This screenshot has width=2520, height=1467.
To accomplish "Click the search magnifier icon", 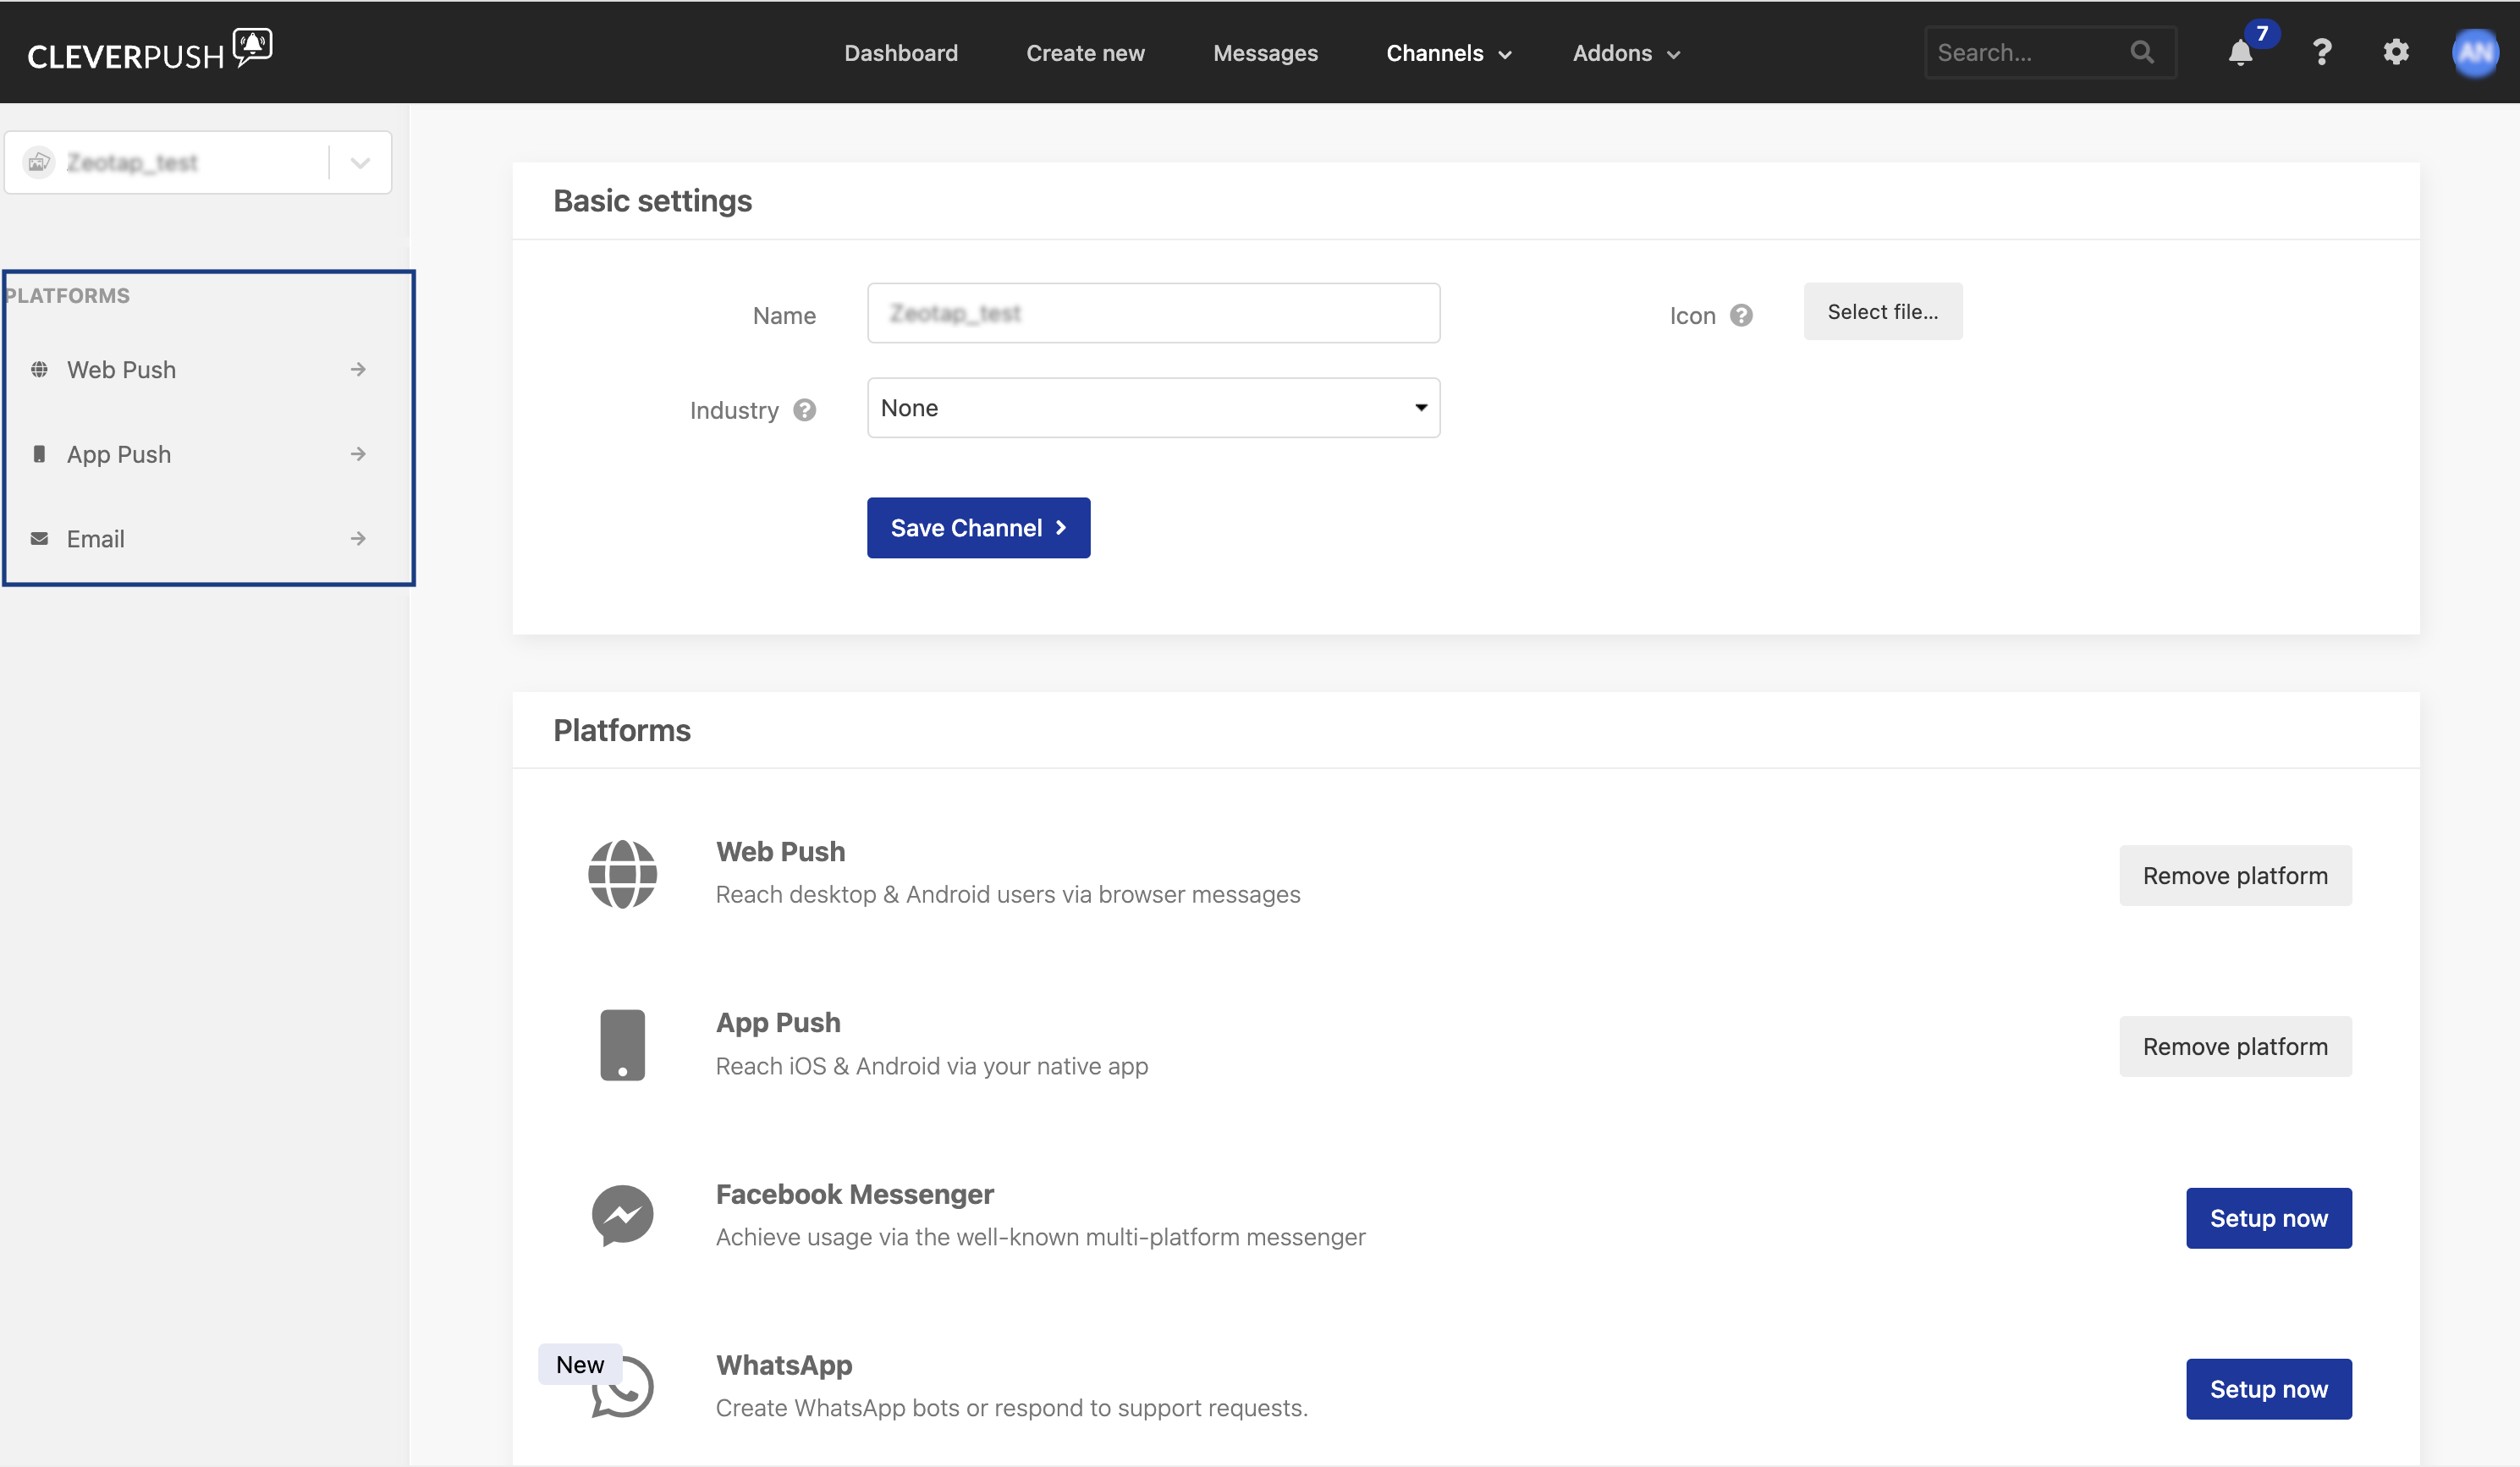I will (x=2142, y=52).
